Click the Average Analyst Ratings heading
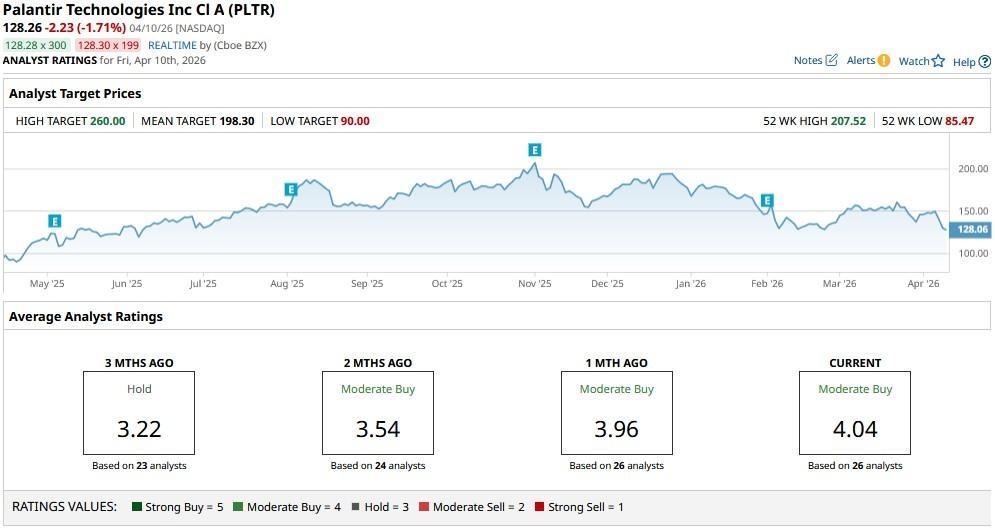This screenshot has height=528, width=995. [86, 316]
